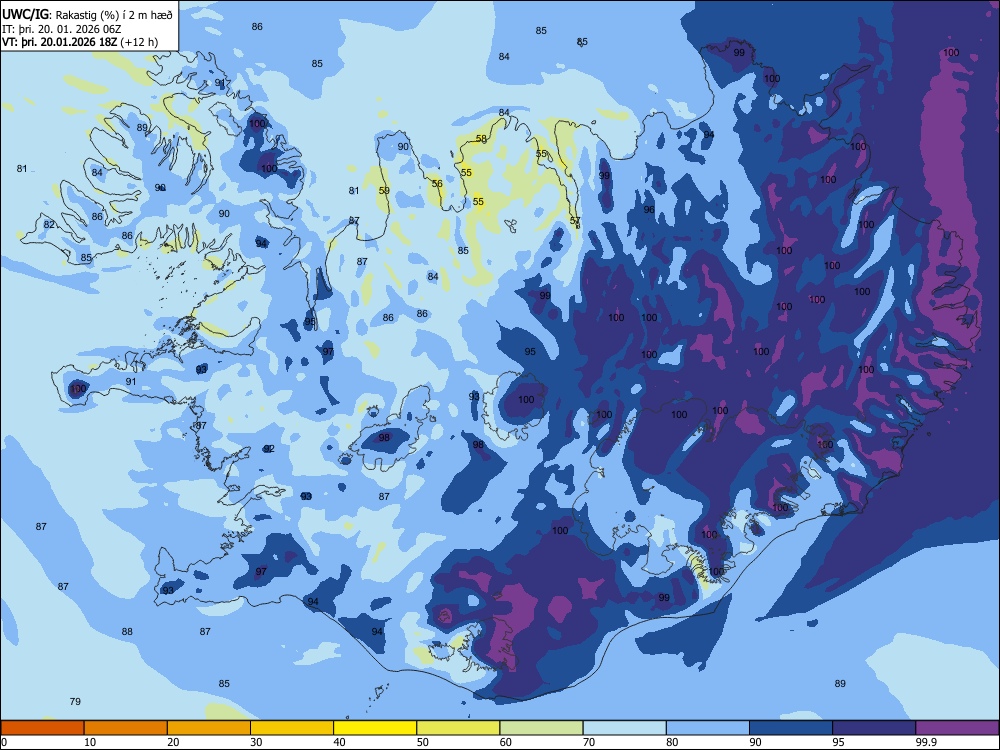
Task: Select the purple legend band above 99.9
Action: (957, 728)
